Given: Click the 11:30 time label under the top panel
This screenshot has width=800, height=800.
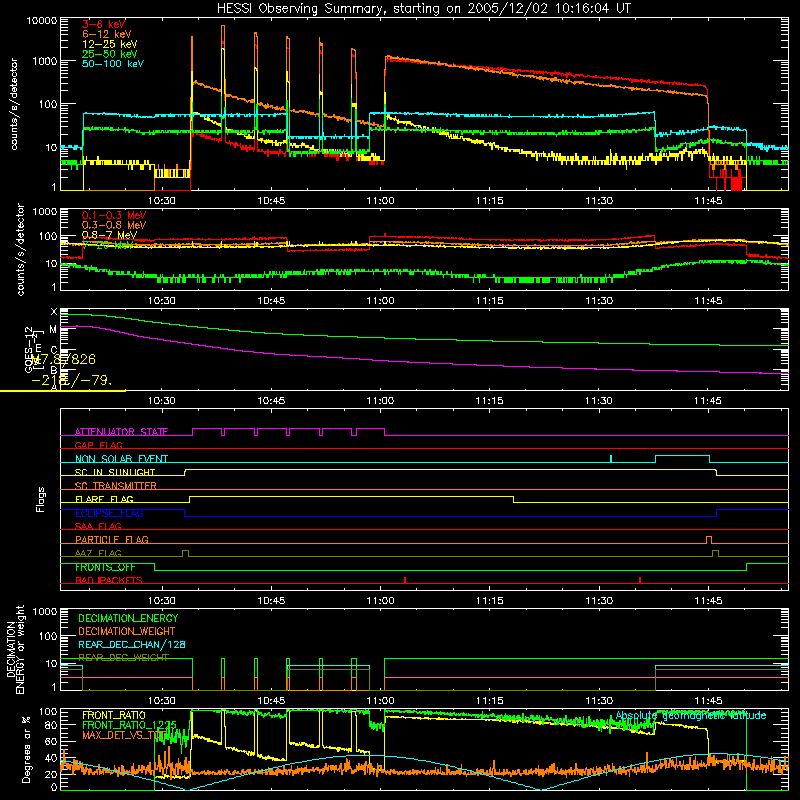Looking at the screenshot, I should pos(598,201).
